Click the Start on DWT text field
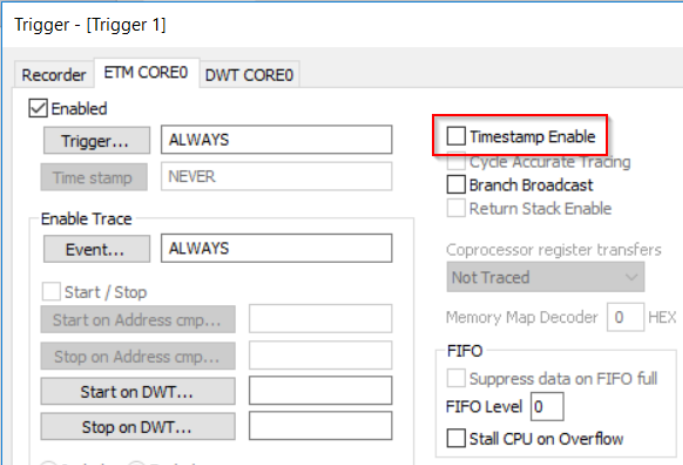The width and height of the screenshot is (683, 465). point(320,391)
